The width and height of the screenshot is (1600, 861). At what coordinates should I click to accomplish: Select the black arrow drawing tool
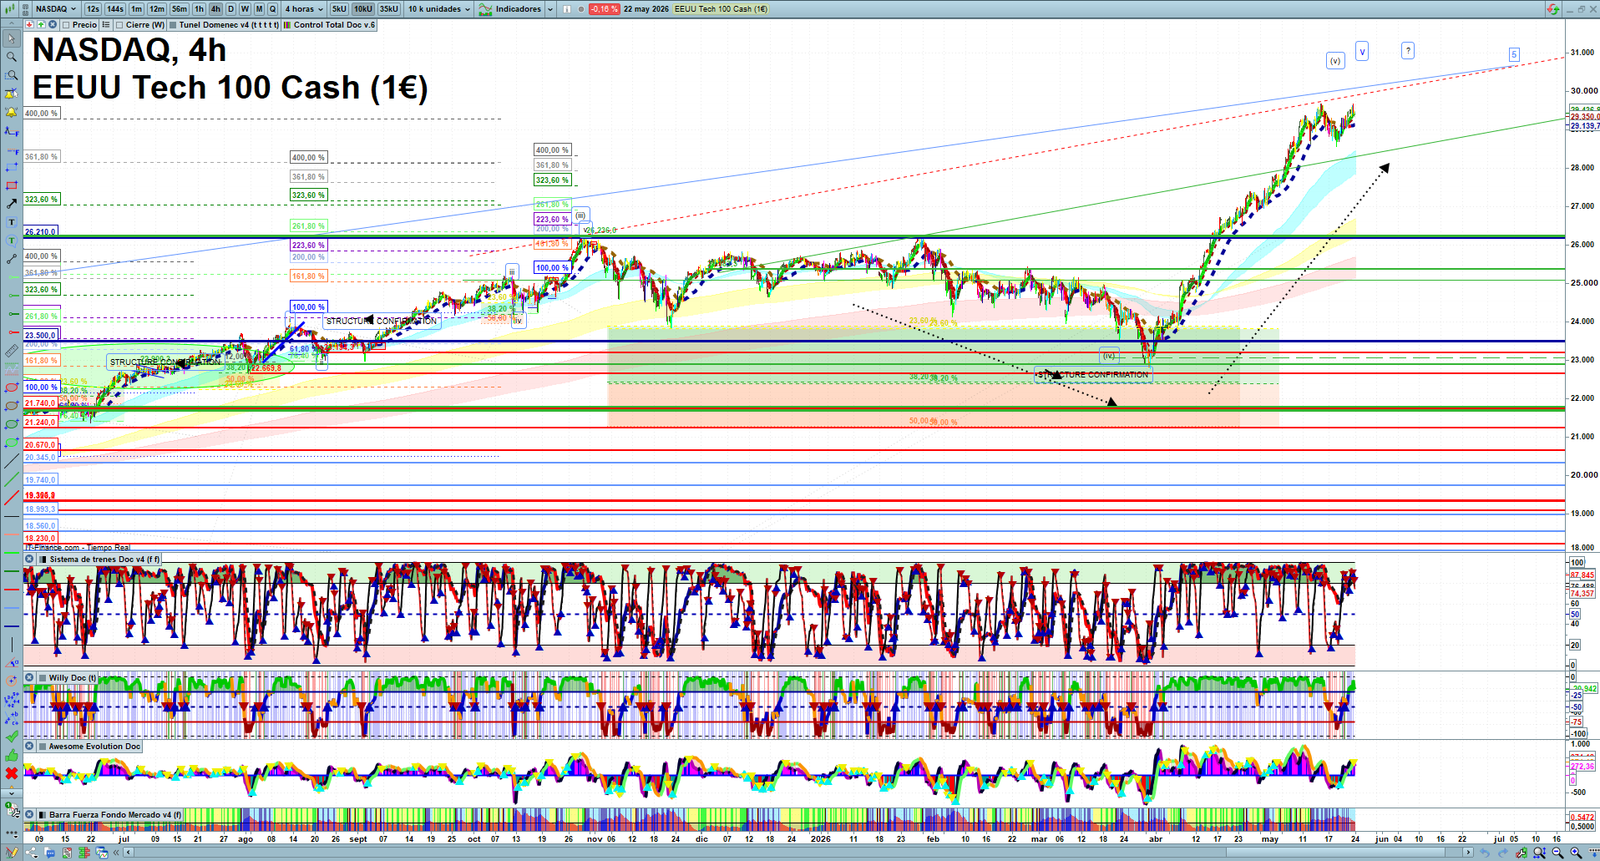11,204
